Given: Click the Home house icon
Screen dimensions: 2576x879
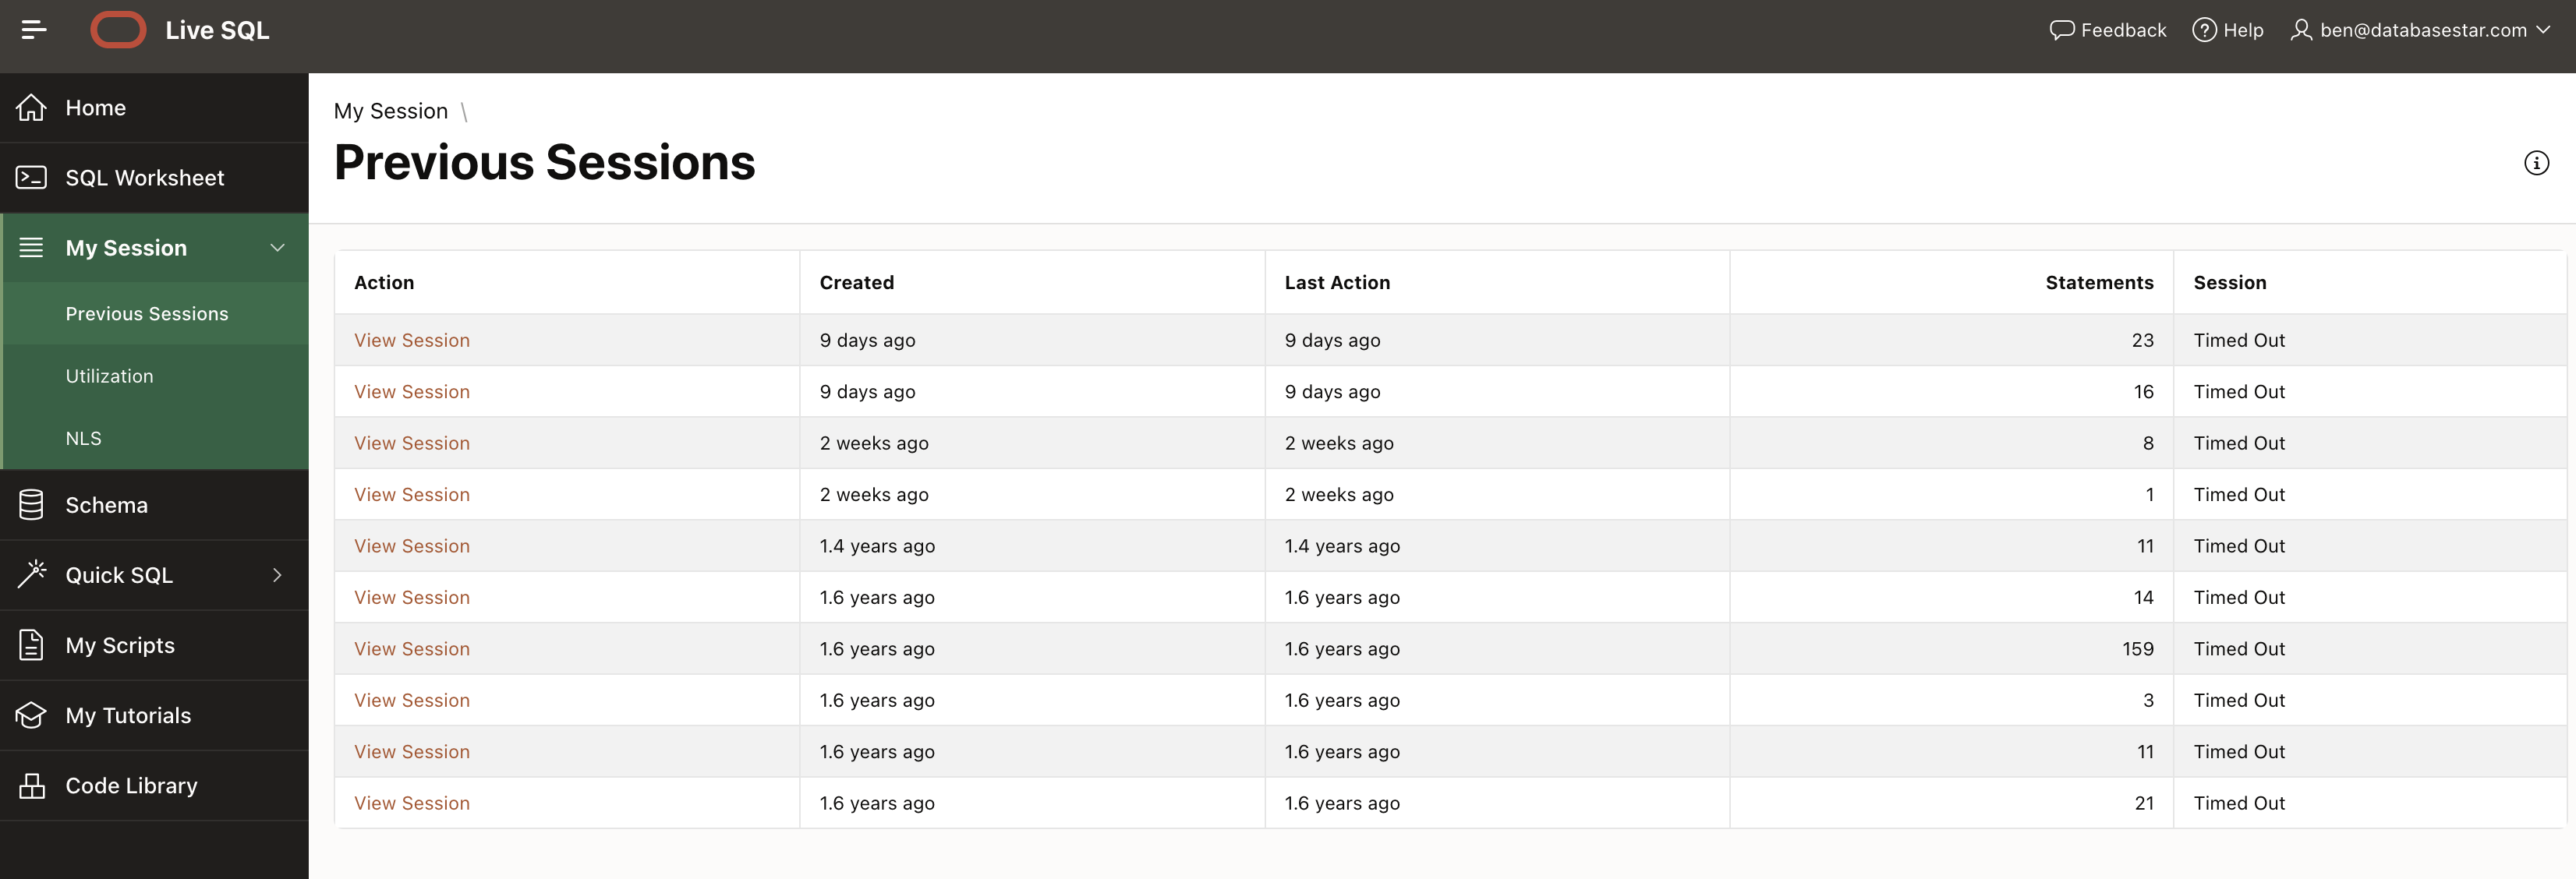Looking at the screenshot, I should [x=31, y=108].
